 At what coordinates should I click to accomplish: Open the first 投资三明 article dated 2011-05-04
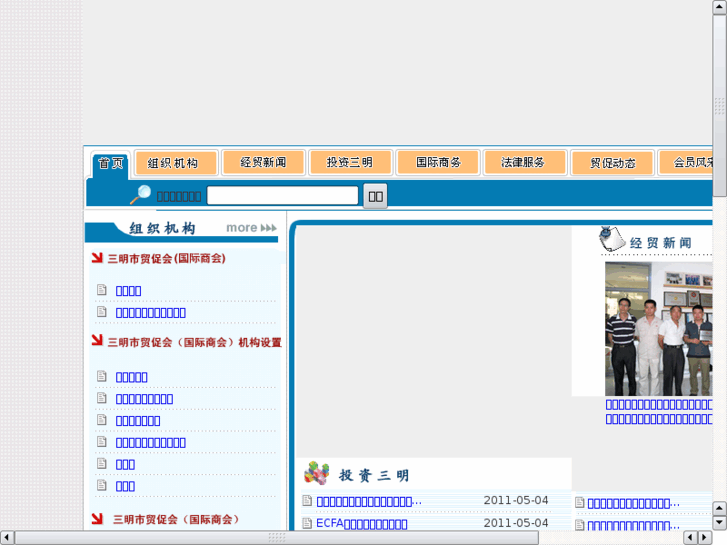[x=369, y=501]
